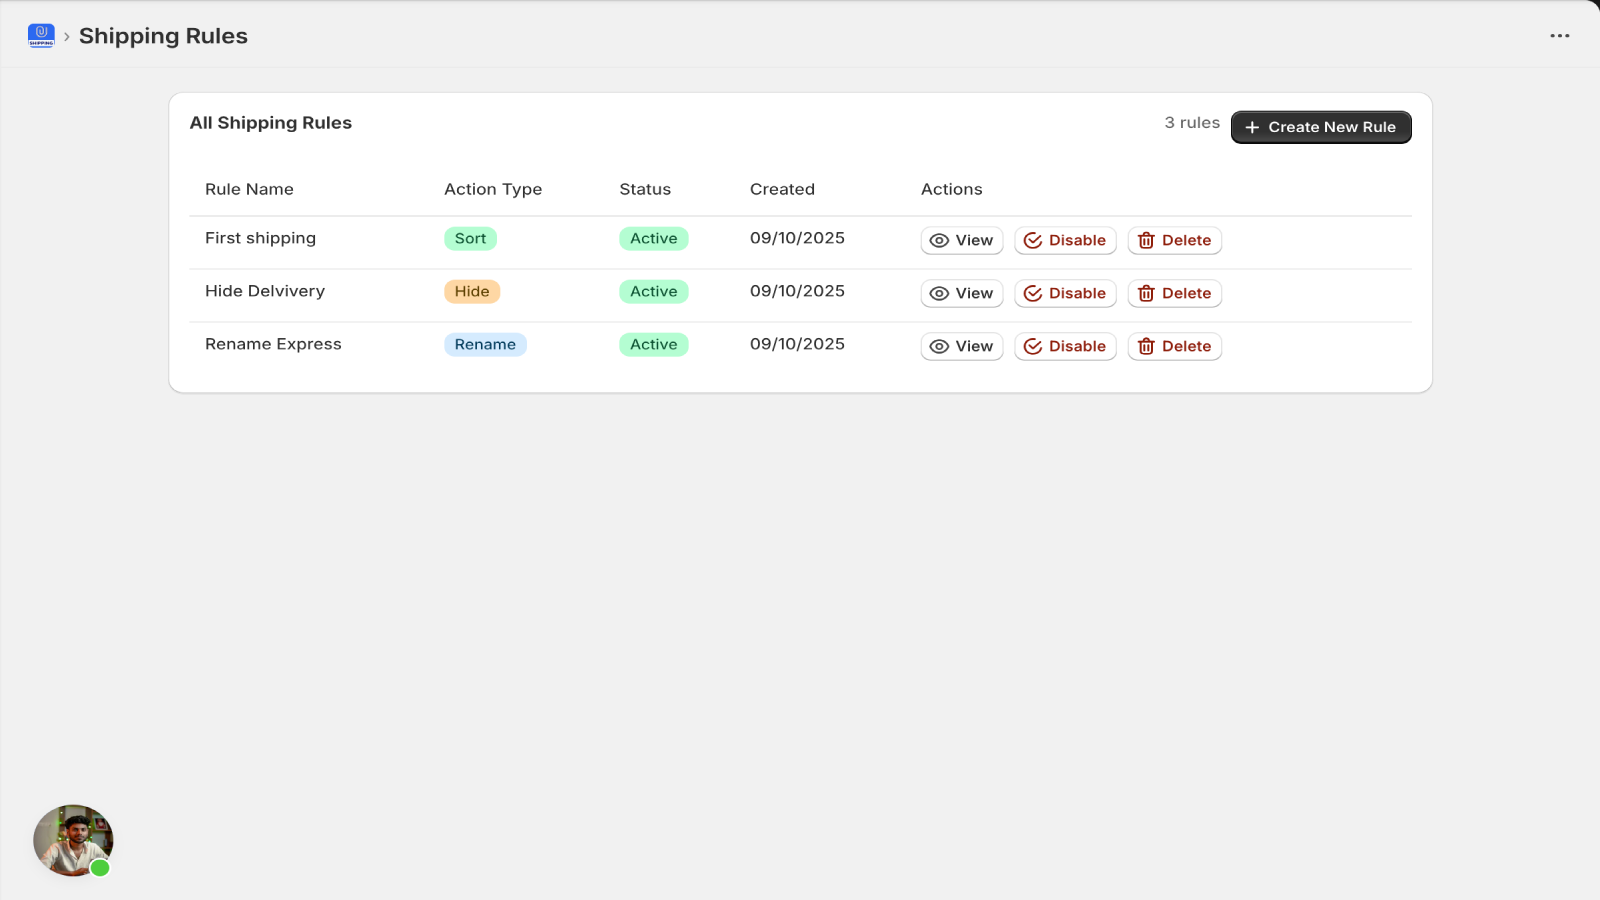Click trash icon for Rename Express
The image size is (1600, 900).
click(1146, 346)
